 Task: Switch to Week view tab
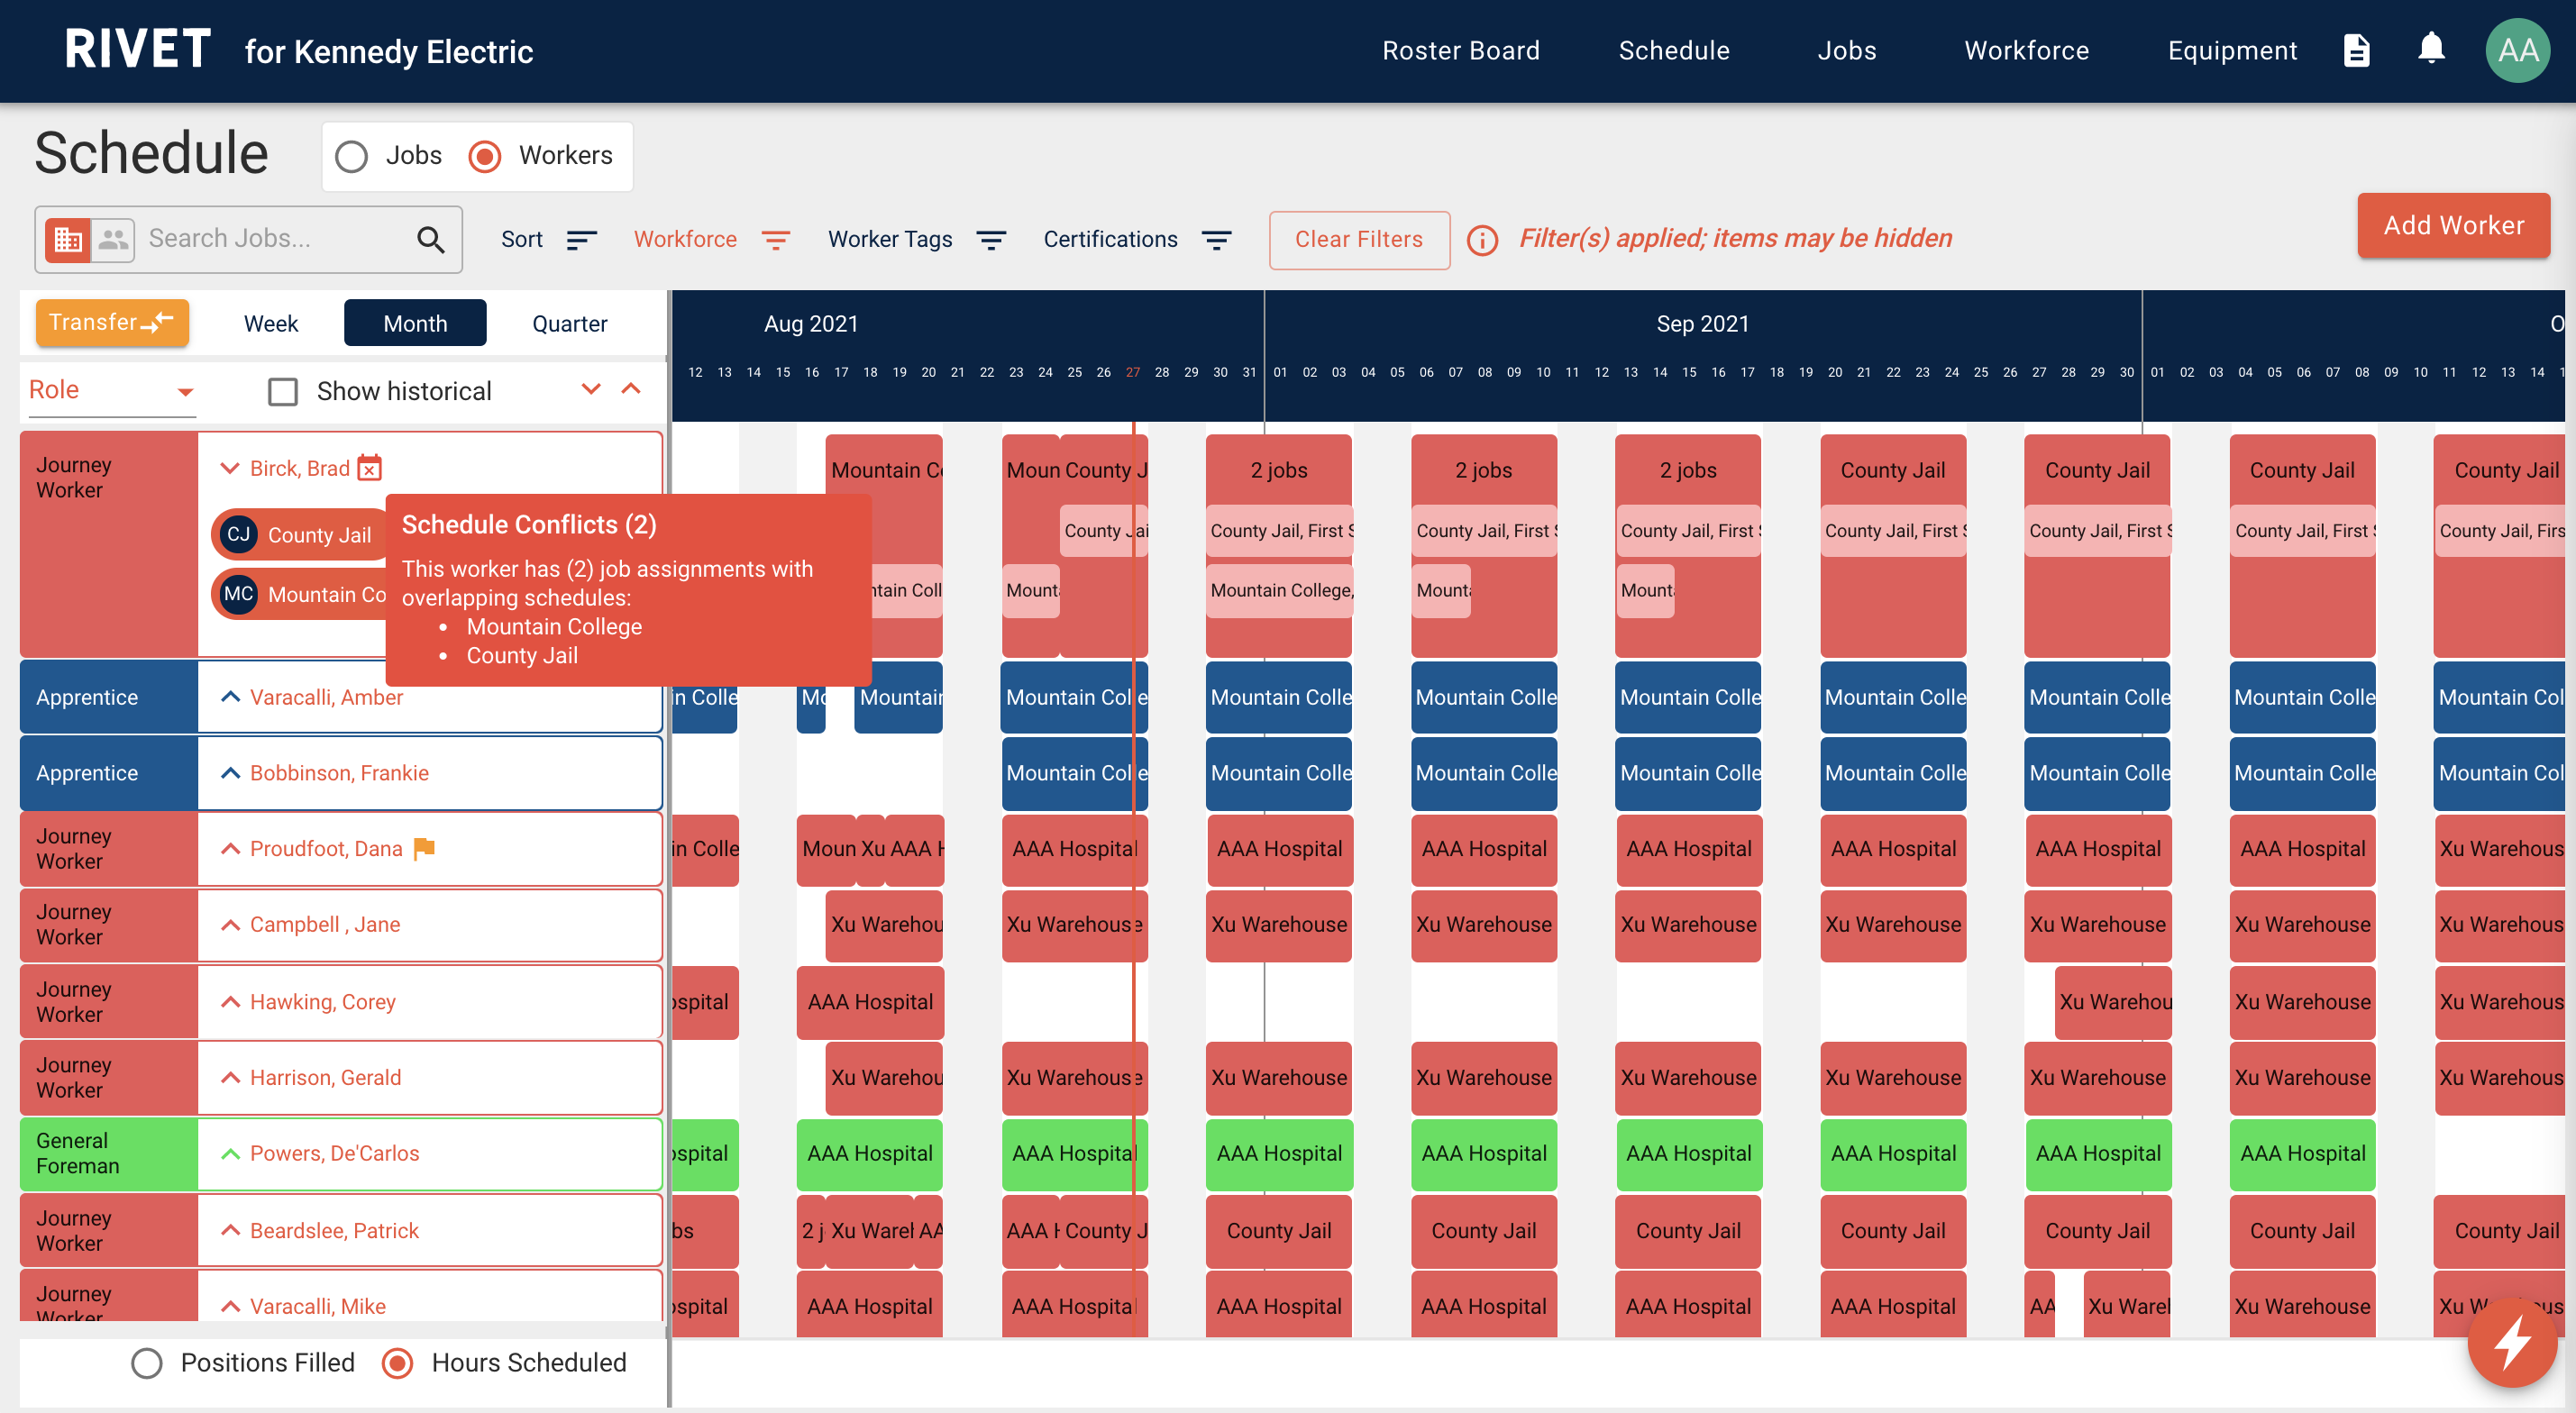coord(268,322)
